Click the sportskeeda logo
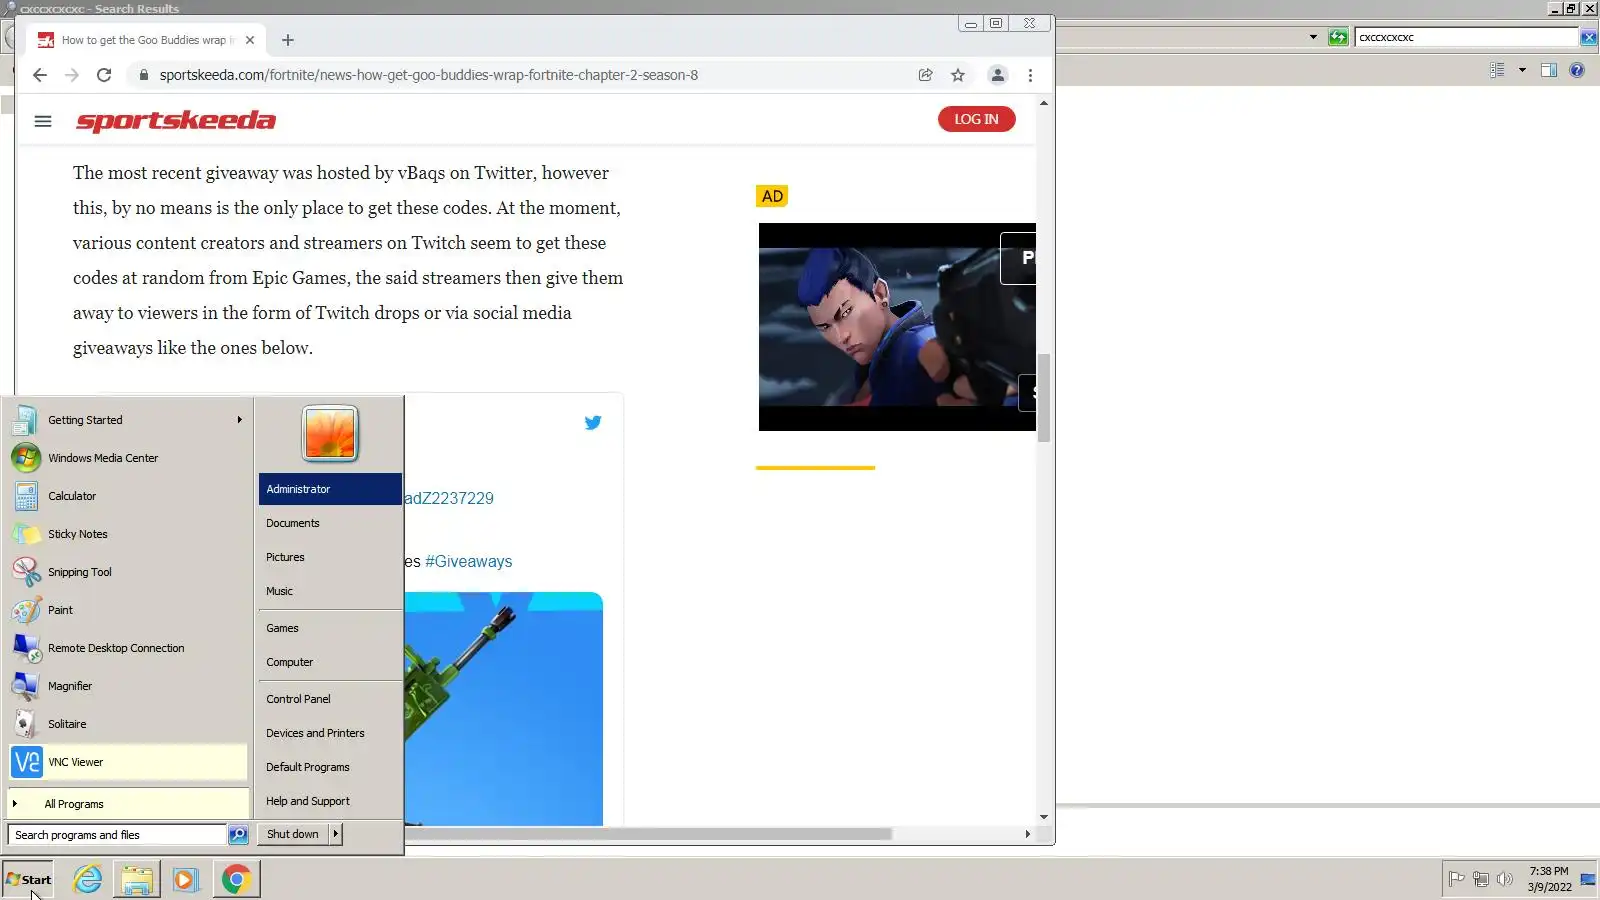Viewport: 1600px width, 900px height. click(x=176, y=121)
